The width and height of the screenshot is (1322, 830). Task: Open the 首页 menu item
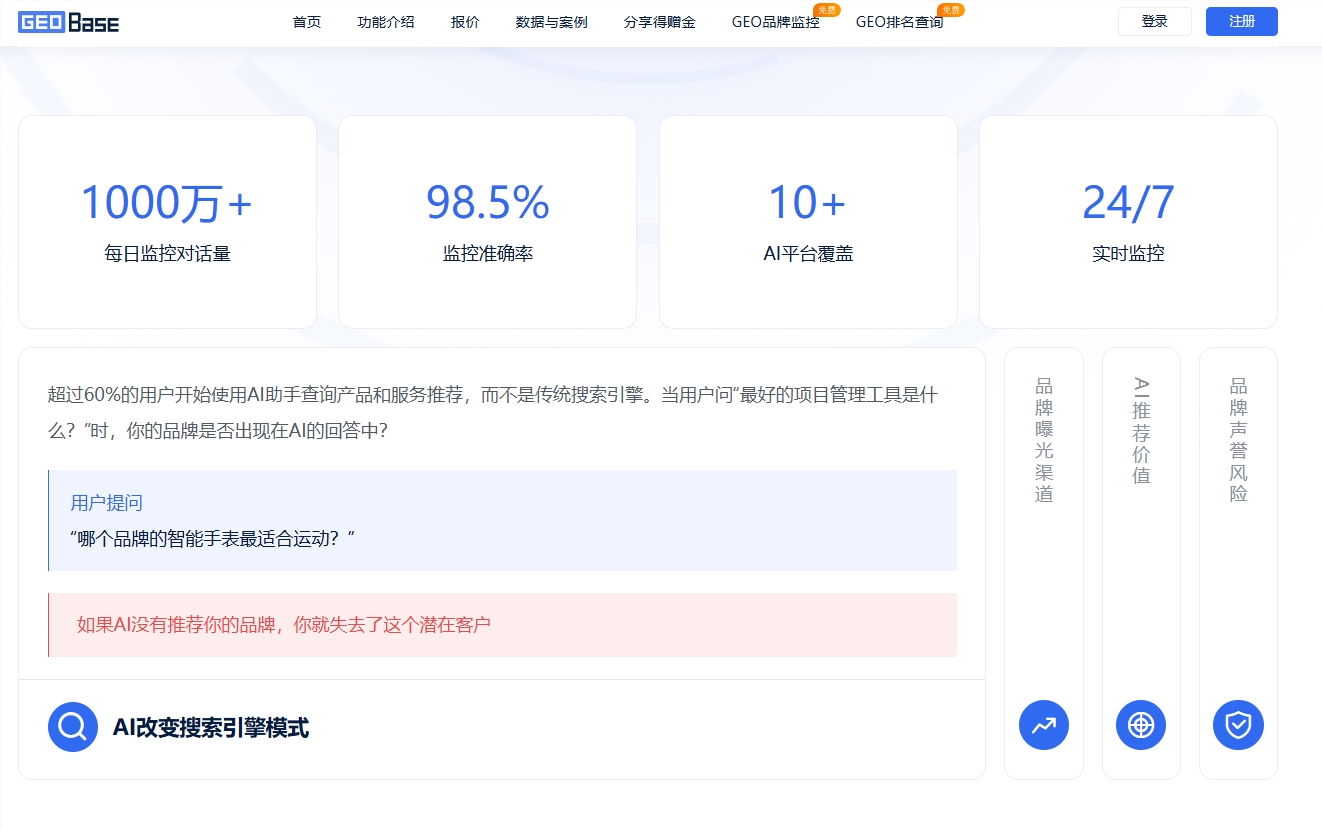click(306, 21)
